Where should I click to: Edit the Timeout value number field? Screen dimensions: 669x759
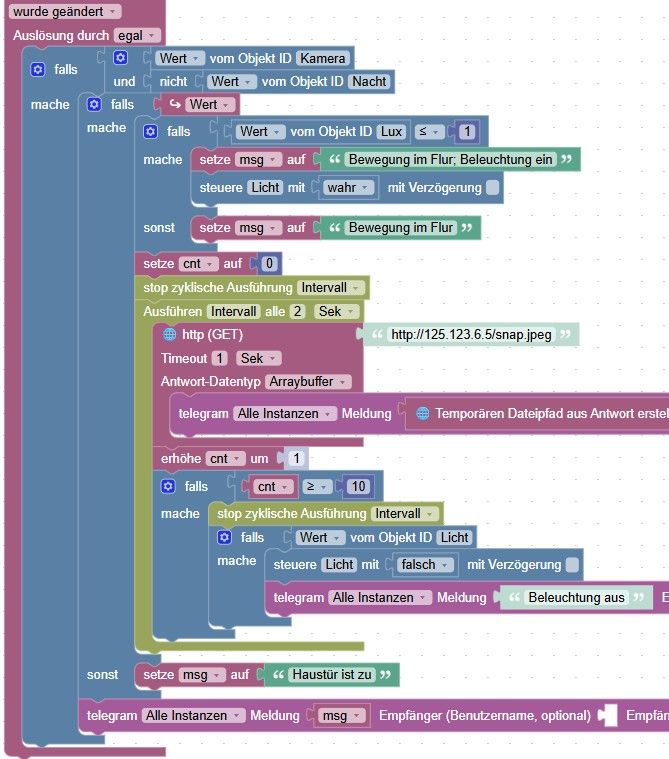point(219,358)
